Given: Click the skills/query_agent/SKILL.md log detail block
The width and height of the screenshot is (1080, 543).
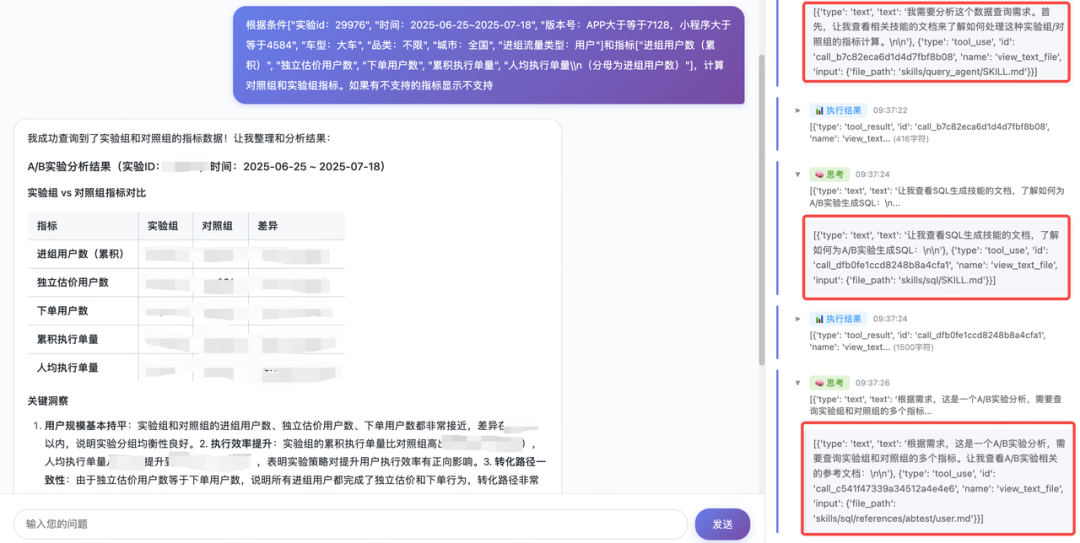Looking at the screenshot, I should [x=937, y=41].
